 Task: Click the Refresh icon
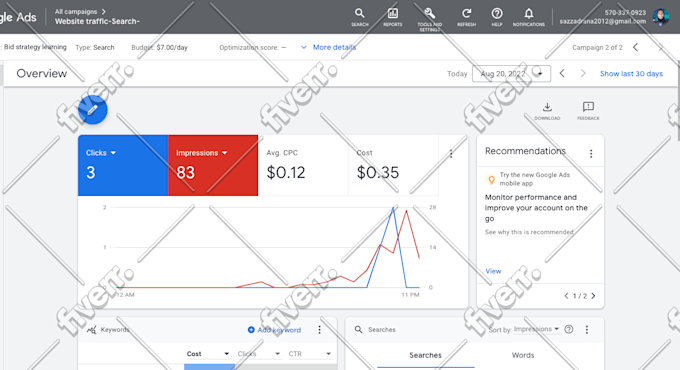466,17
